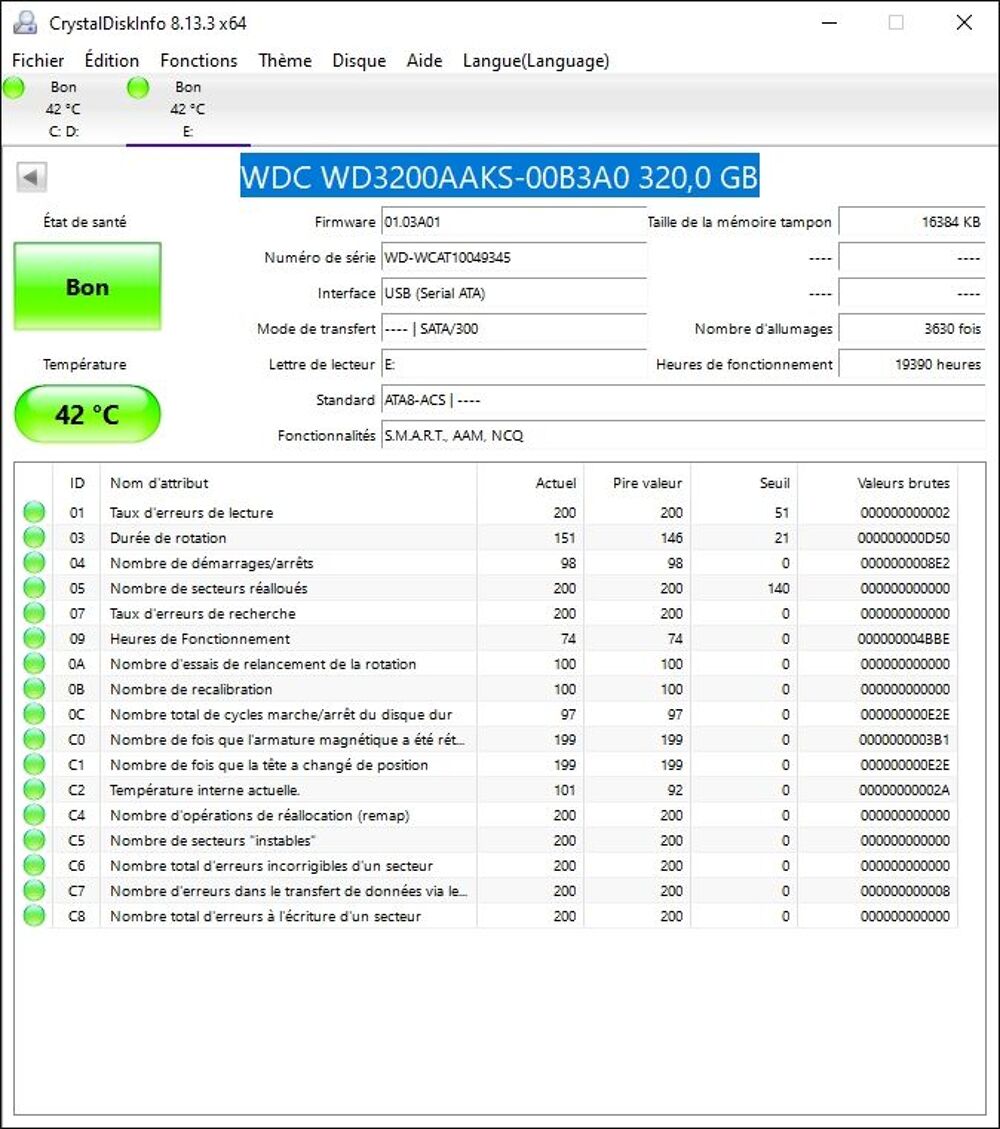Click the Seuil column header
The image size is (1000, 1129).
click(x=744, y=482)
